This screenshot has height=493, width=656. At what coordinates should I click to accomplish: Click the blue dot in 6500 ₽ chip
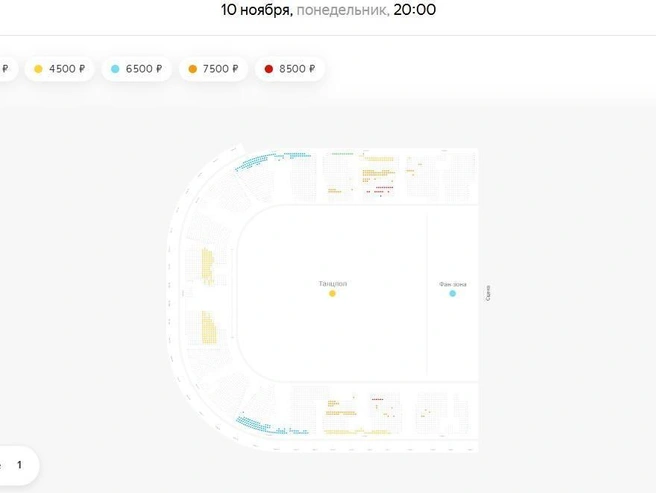[x=115, y=69]
